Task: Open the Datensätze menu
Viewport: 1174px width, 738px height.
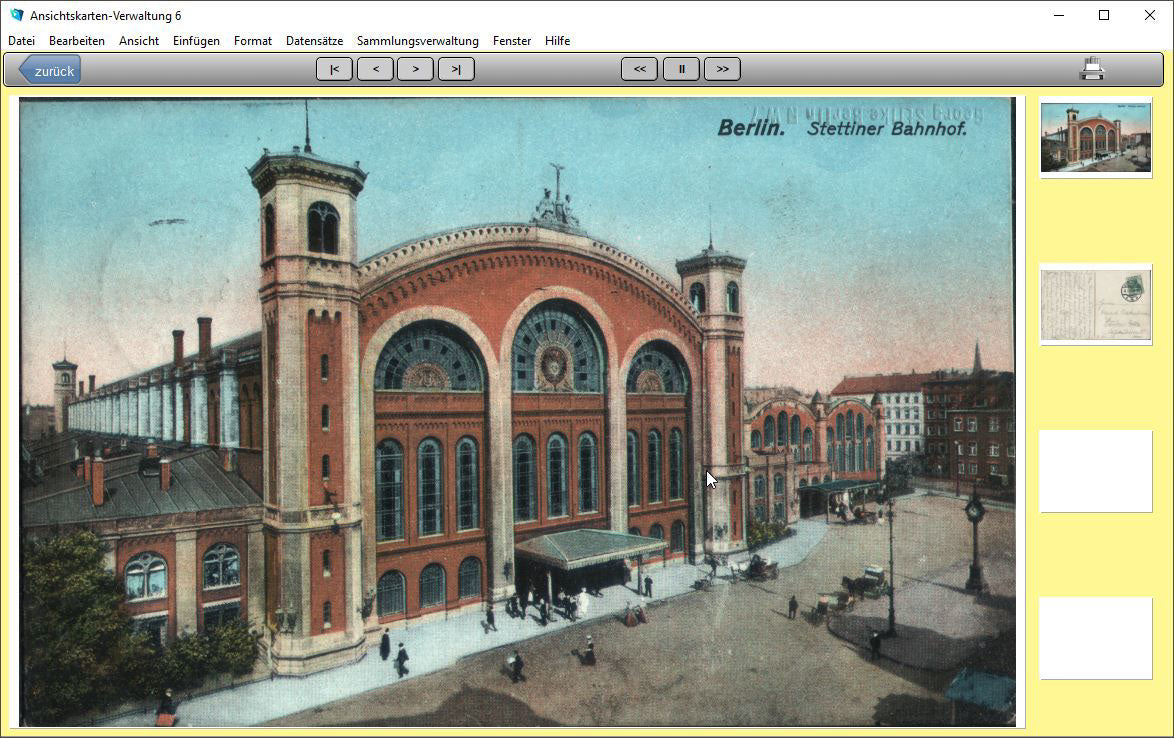Action: (314, 41)
